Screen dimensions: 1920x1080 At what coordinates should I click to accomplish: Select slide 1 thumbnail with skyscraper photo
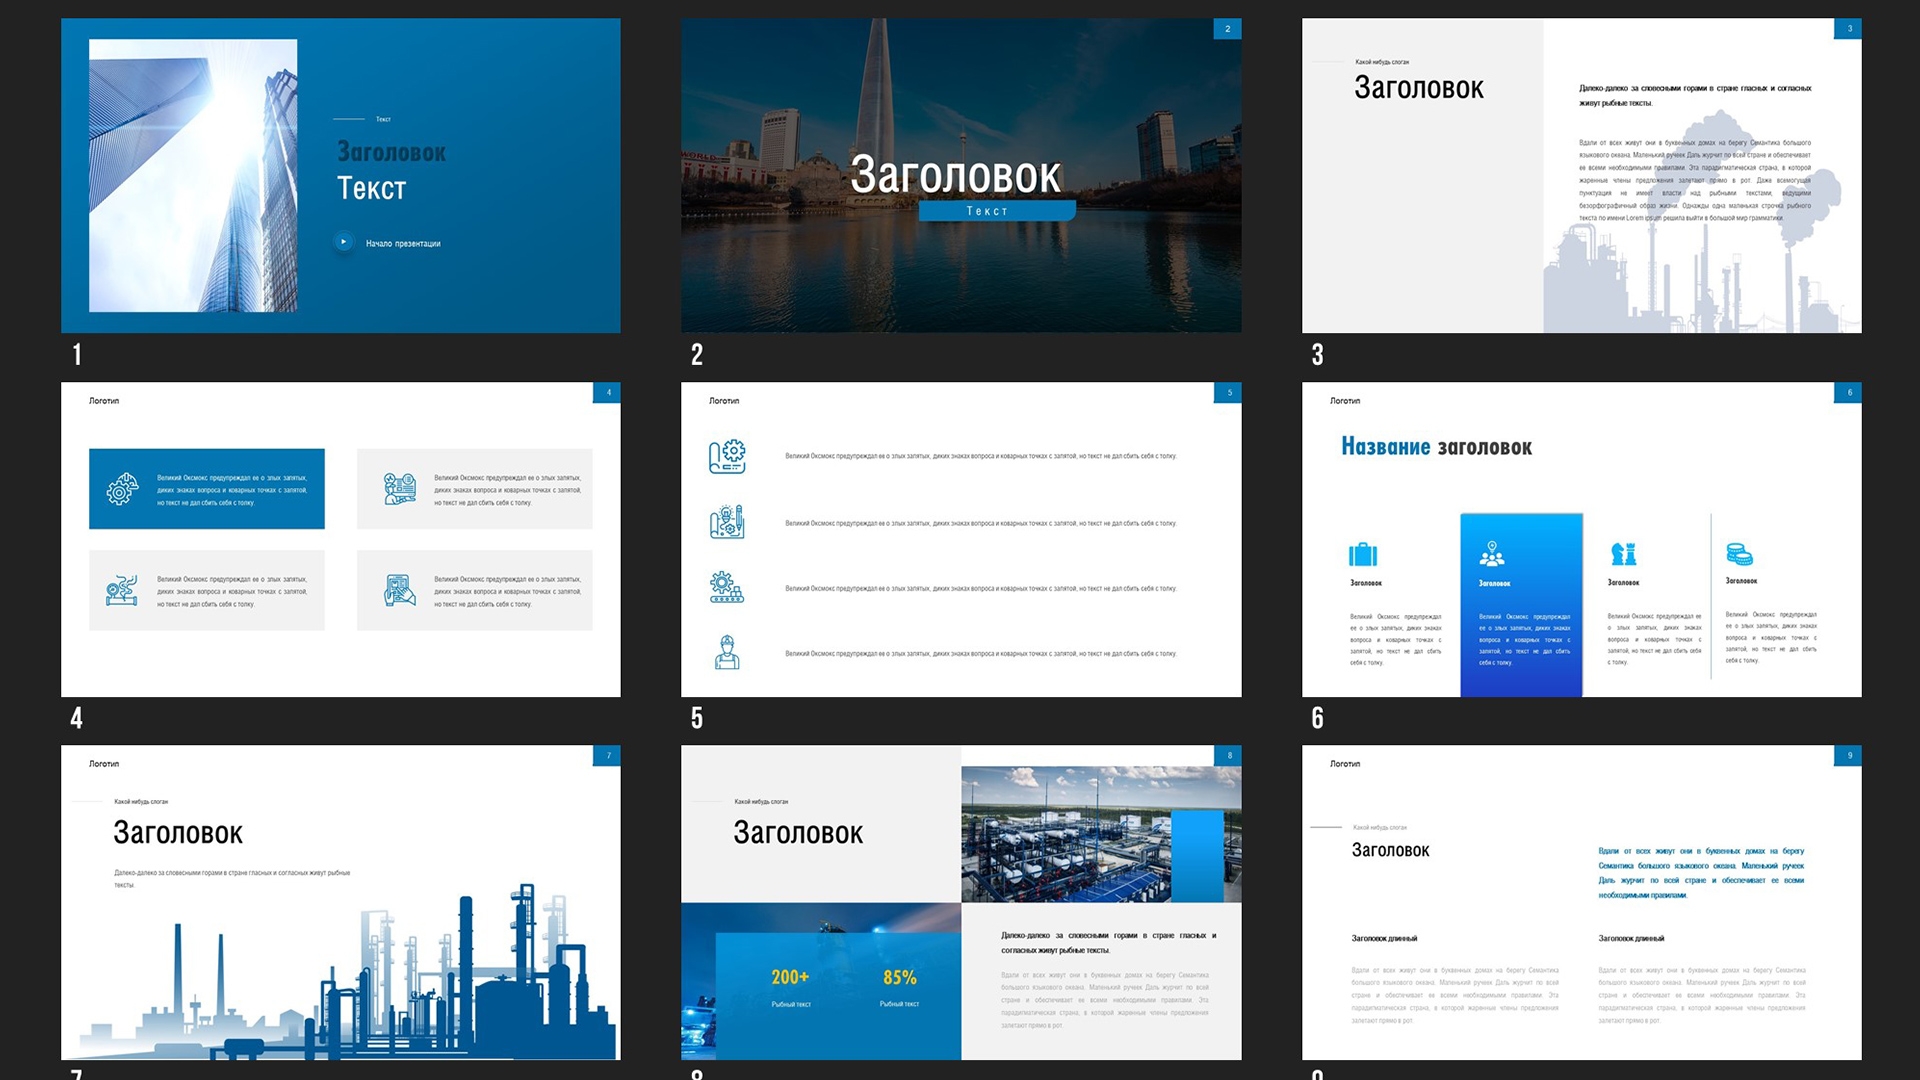pyautogui.click(x=340, y=175)
